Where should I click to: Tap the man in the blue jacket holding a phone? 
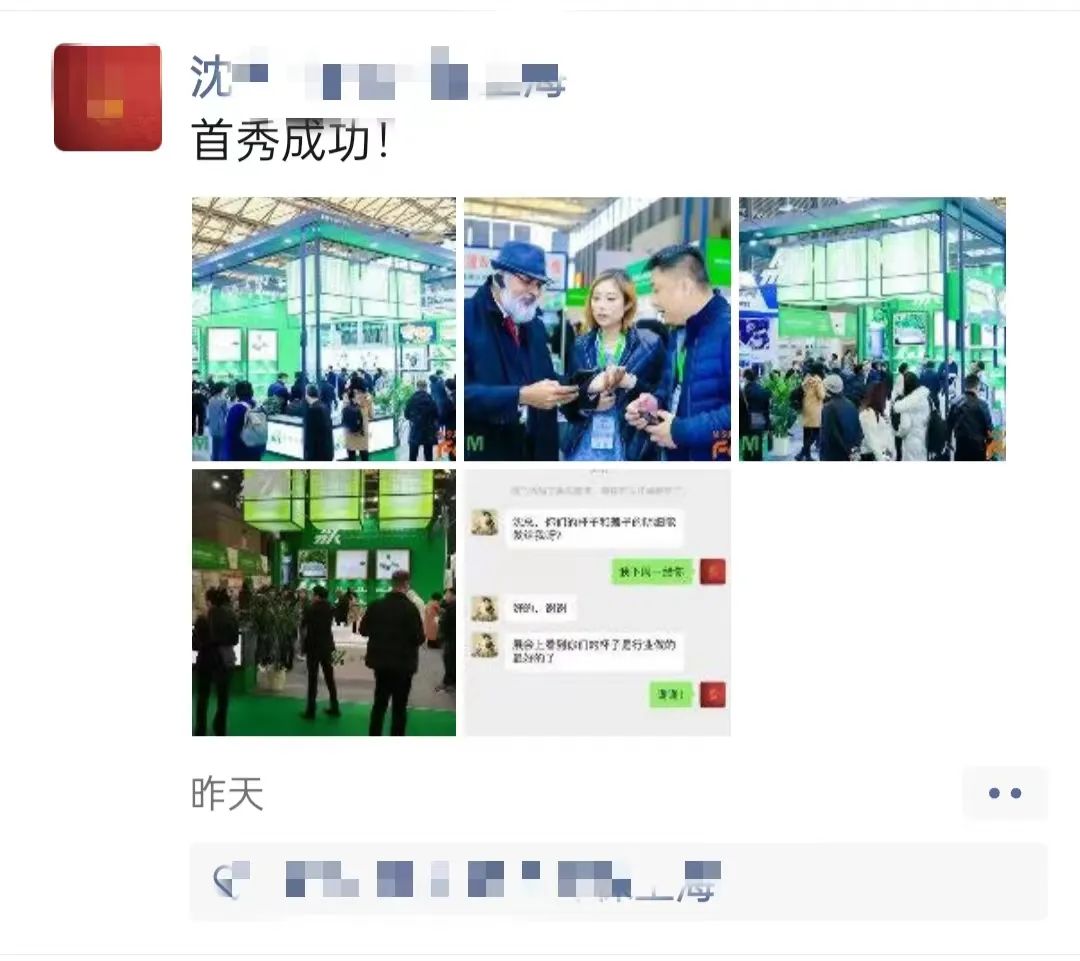tap(685, 358)
